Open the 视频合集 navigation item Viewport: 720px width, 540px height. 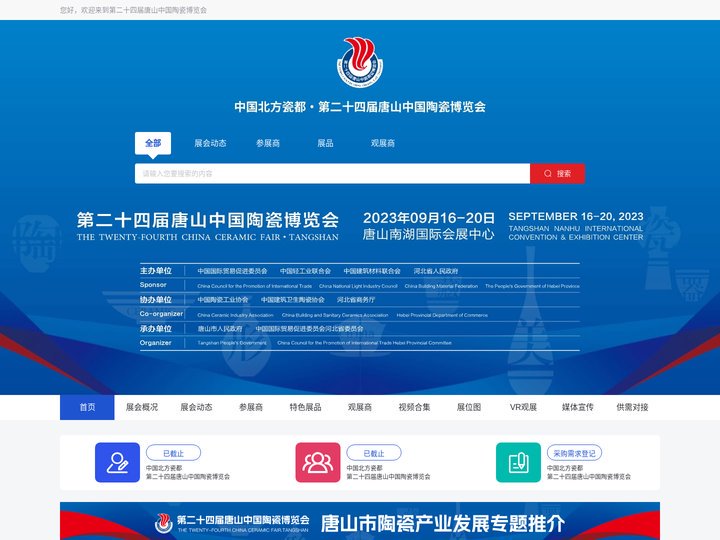coord(414,407)
